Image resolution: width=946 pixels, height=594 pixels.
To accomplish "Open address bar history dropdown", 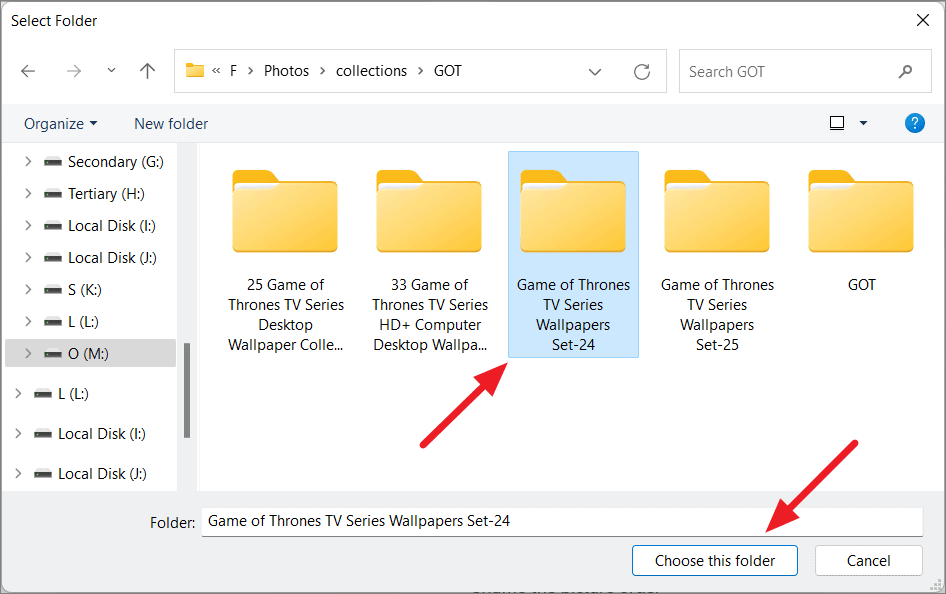I will click(595, 72).
